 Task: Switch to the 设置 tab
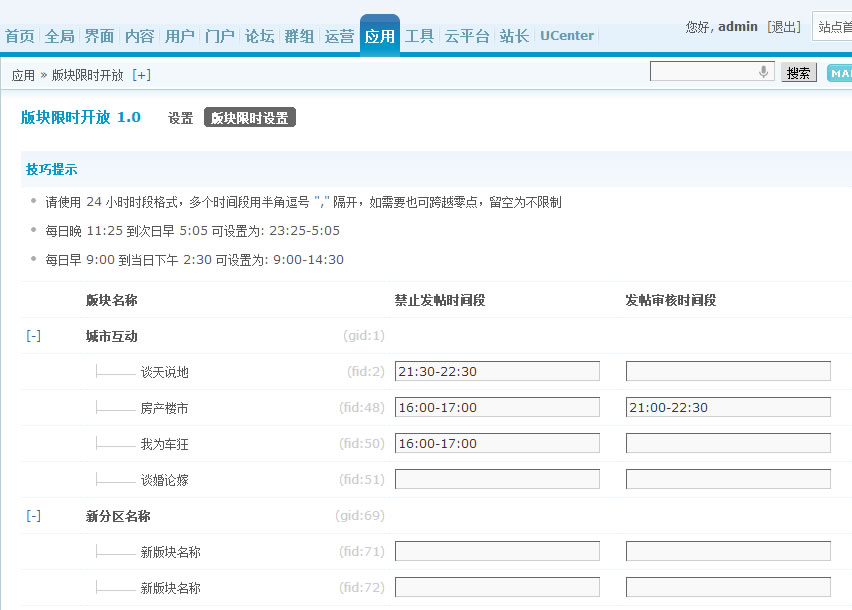coord(180,118)
